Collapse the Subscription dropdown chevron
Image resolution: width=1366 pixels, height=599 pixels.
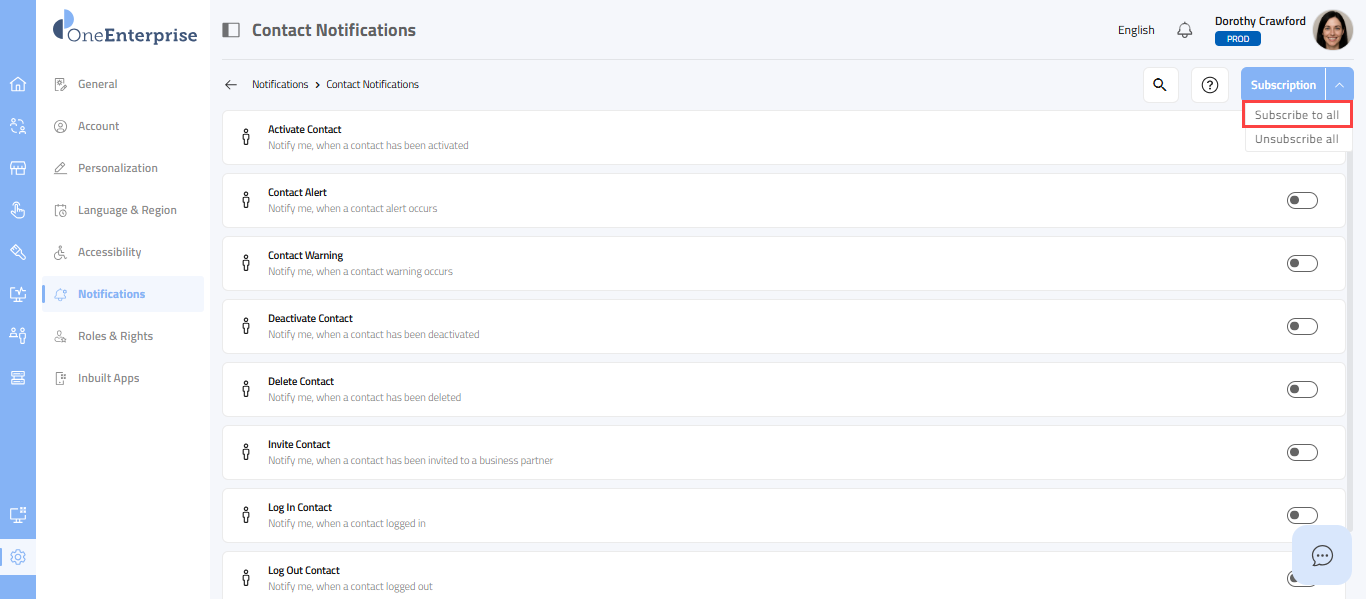pos(1339,85)
